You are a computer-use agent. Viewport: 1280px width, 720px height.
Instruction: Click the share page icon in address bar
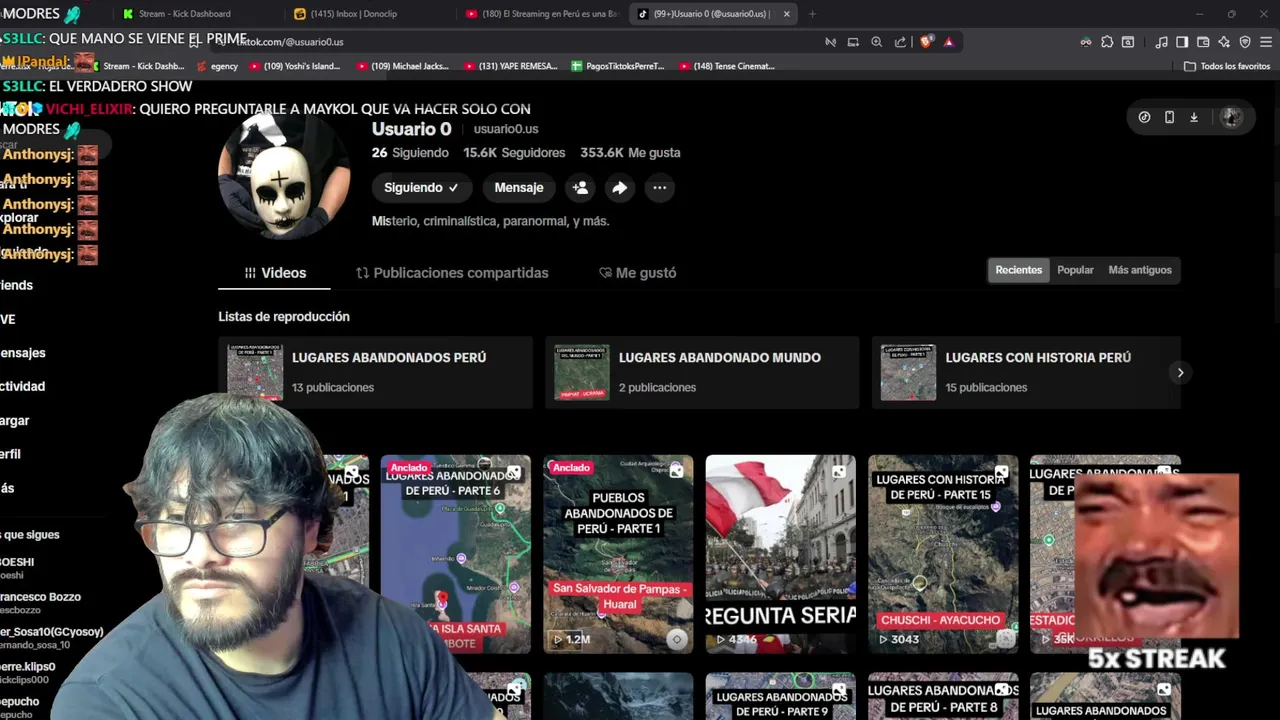click(901, 42)
